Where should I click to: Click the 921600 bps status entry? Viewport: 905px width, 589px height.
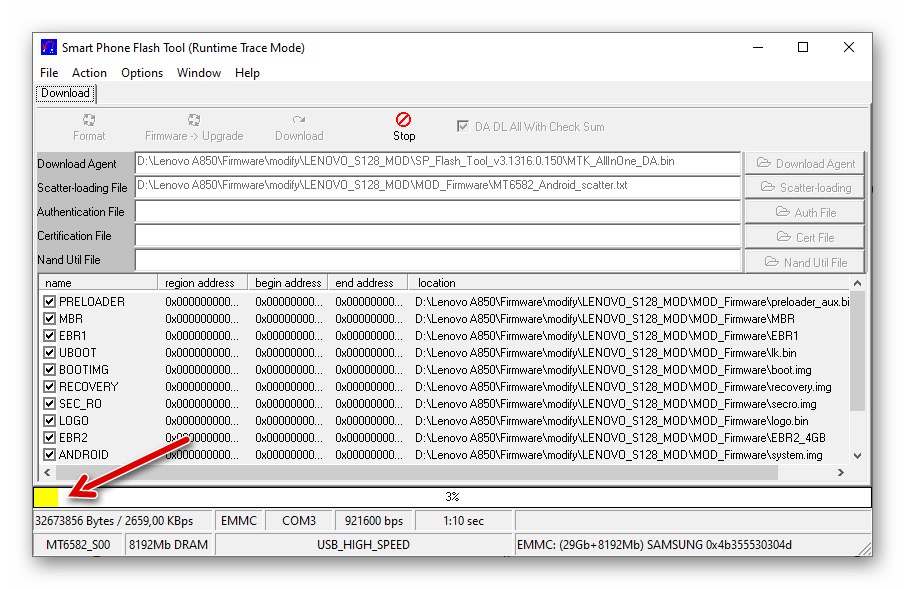[x=374, y=521]
